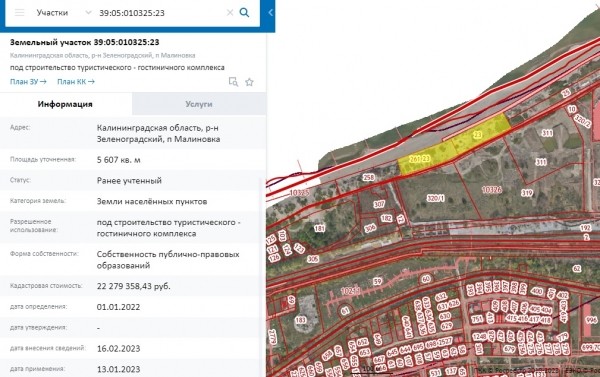This screenshot has height=377, width=600.
Task: Click the cadastral value 22 279 358,43 руб.
Action: click(x=134, y=286)
